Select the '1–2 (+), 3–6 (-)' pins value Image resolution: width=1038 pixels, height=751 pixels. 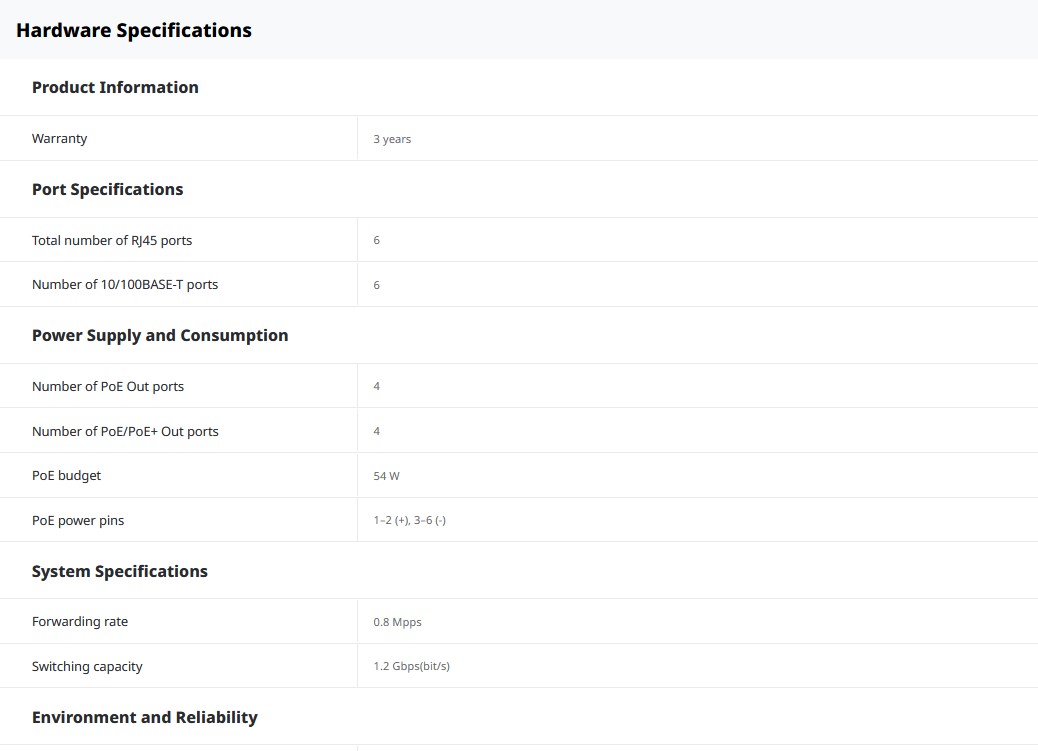coord(409,520)
